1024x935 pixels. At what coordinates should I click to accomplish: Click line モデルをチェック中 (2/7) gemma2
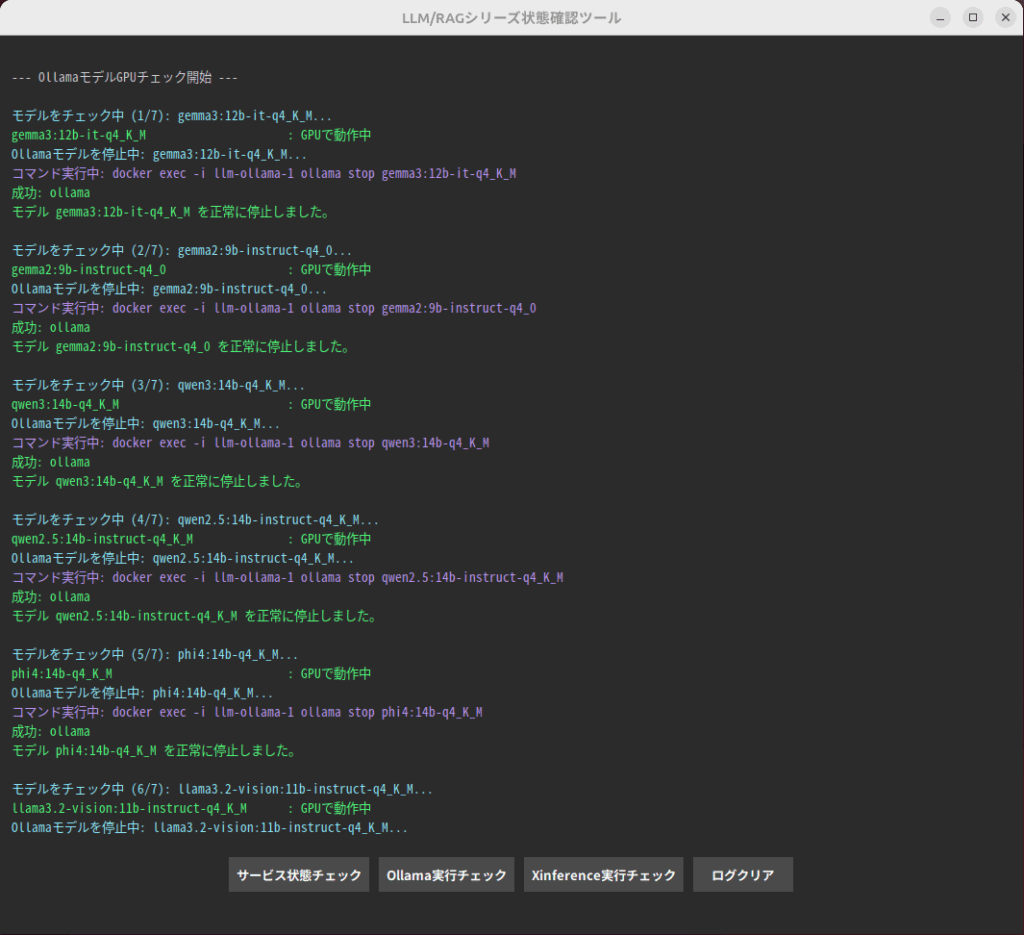(182, 250)
